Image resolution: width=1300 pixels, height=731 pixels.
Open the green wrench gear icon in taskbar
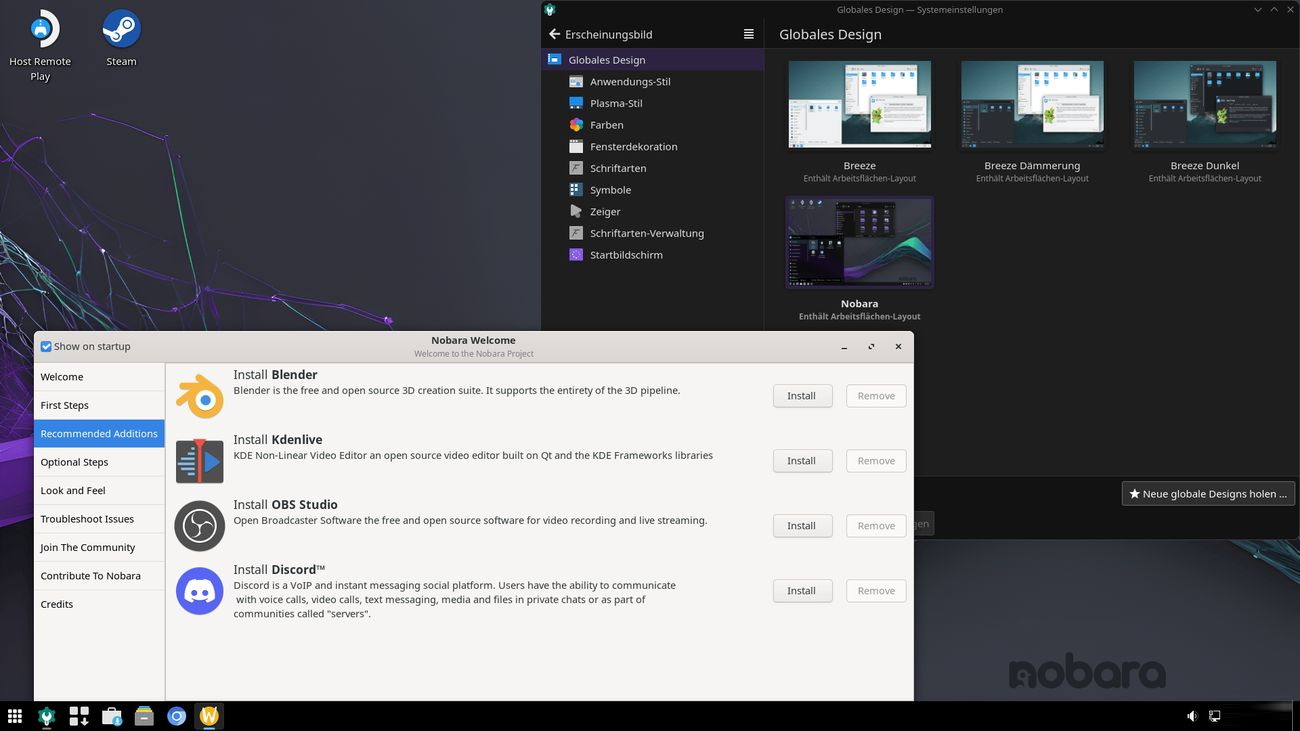(x=47, y=716)
